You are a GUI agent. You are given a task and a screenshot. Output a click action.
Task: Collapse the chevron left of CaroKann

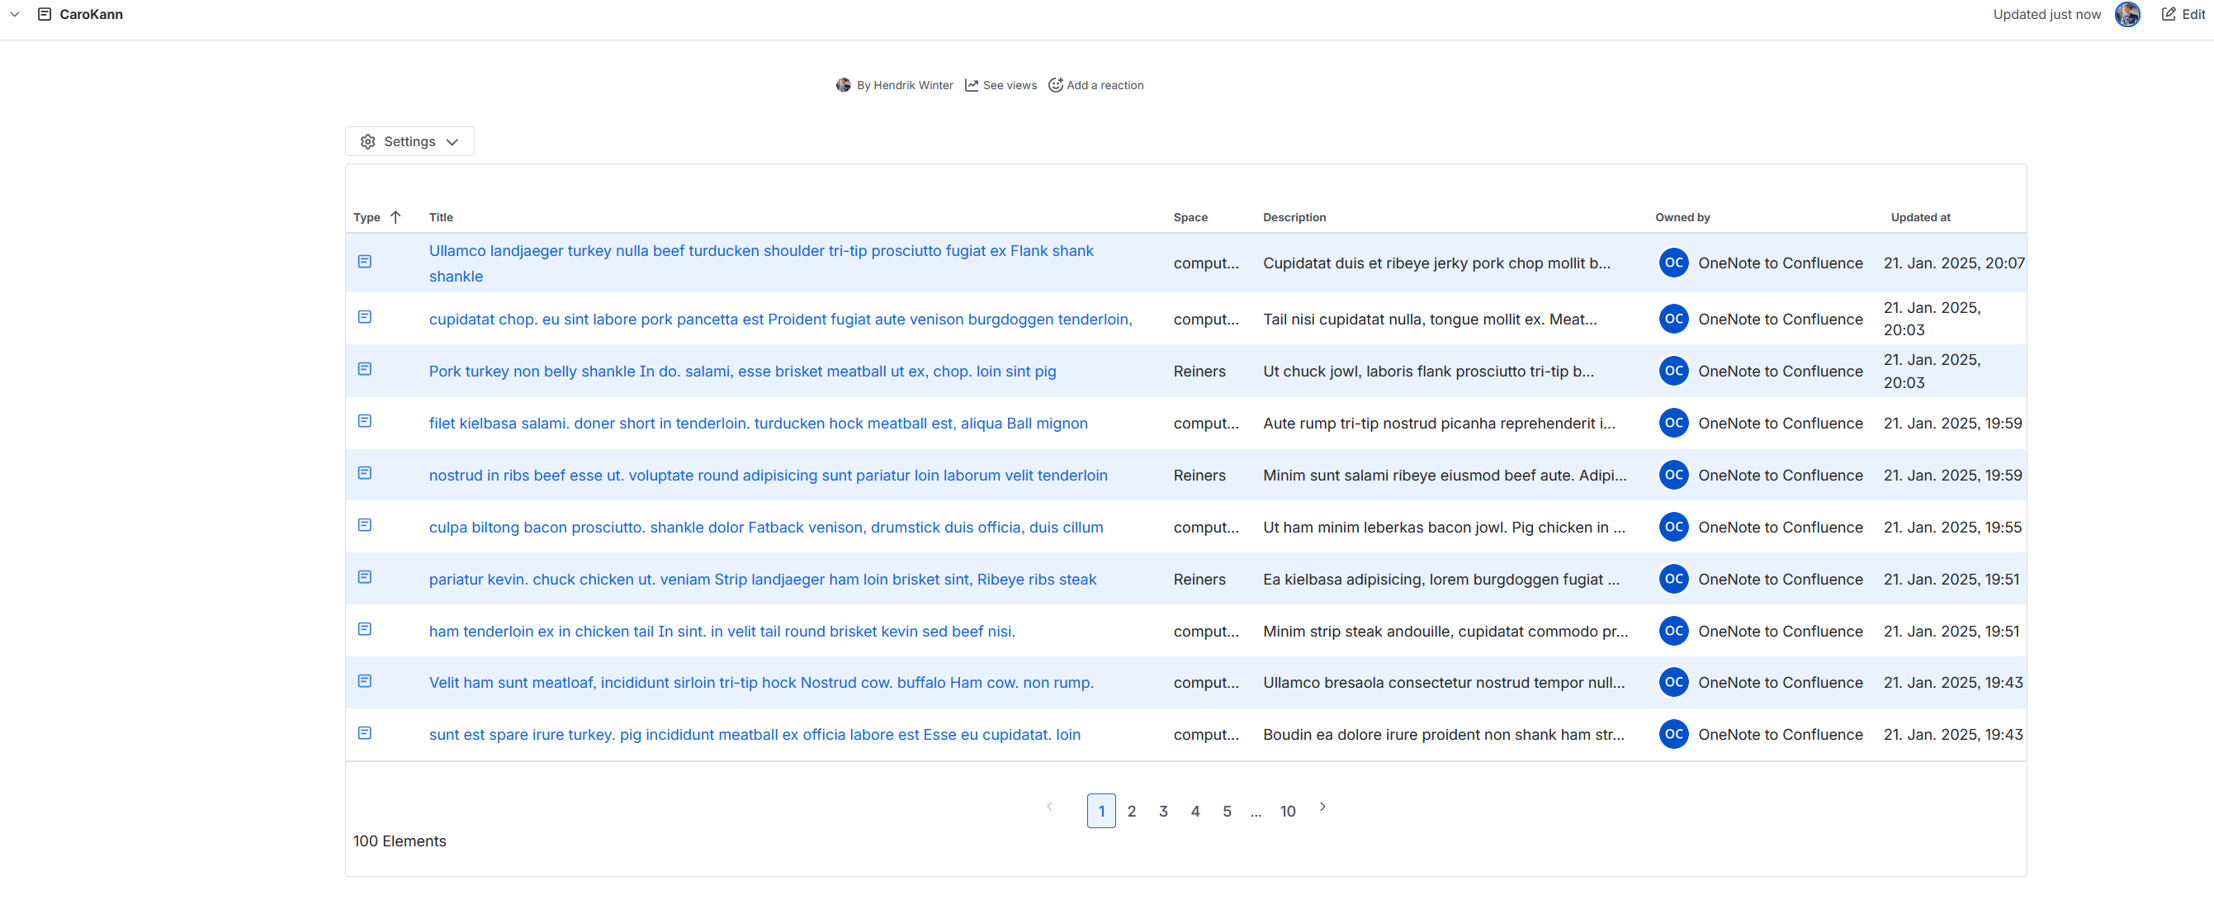(15, 14)
